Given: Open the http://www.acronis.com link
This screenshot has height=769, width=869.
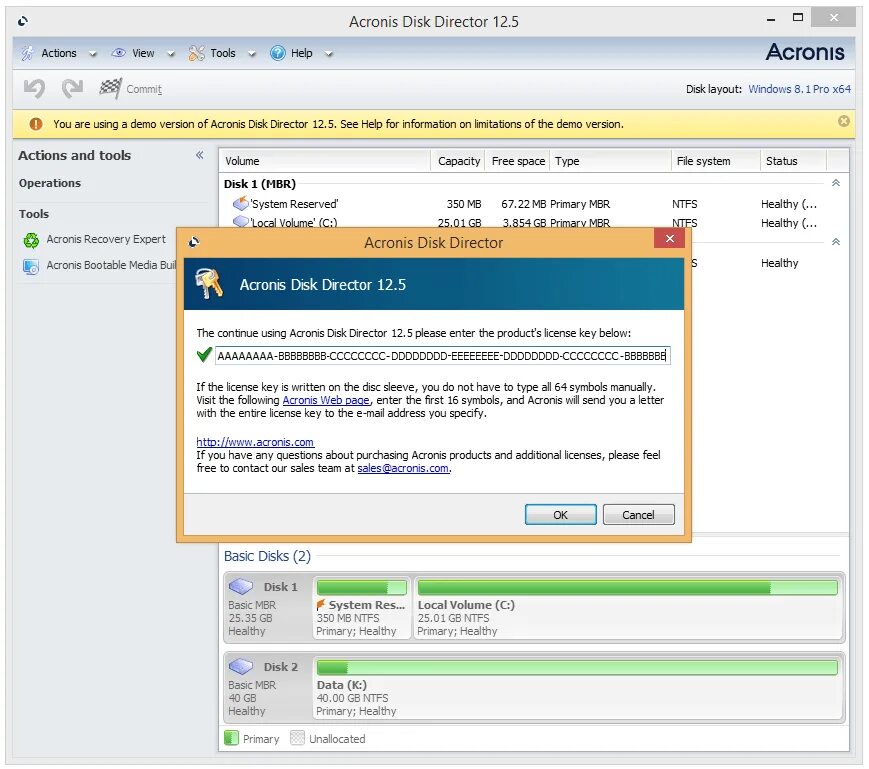Looking at the screenshot, I should pyautogui.click(x=255, y=442).
